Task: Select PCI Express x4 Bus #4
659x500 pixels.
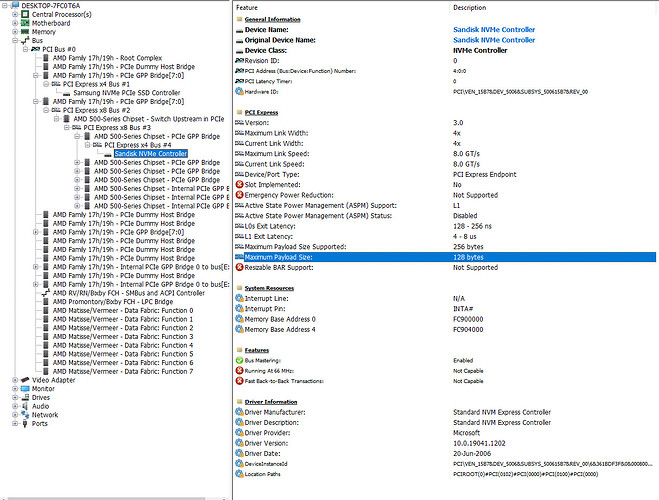Action: (x=138, y=145)
